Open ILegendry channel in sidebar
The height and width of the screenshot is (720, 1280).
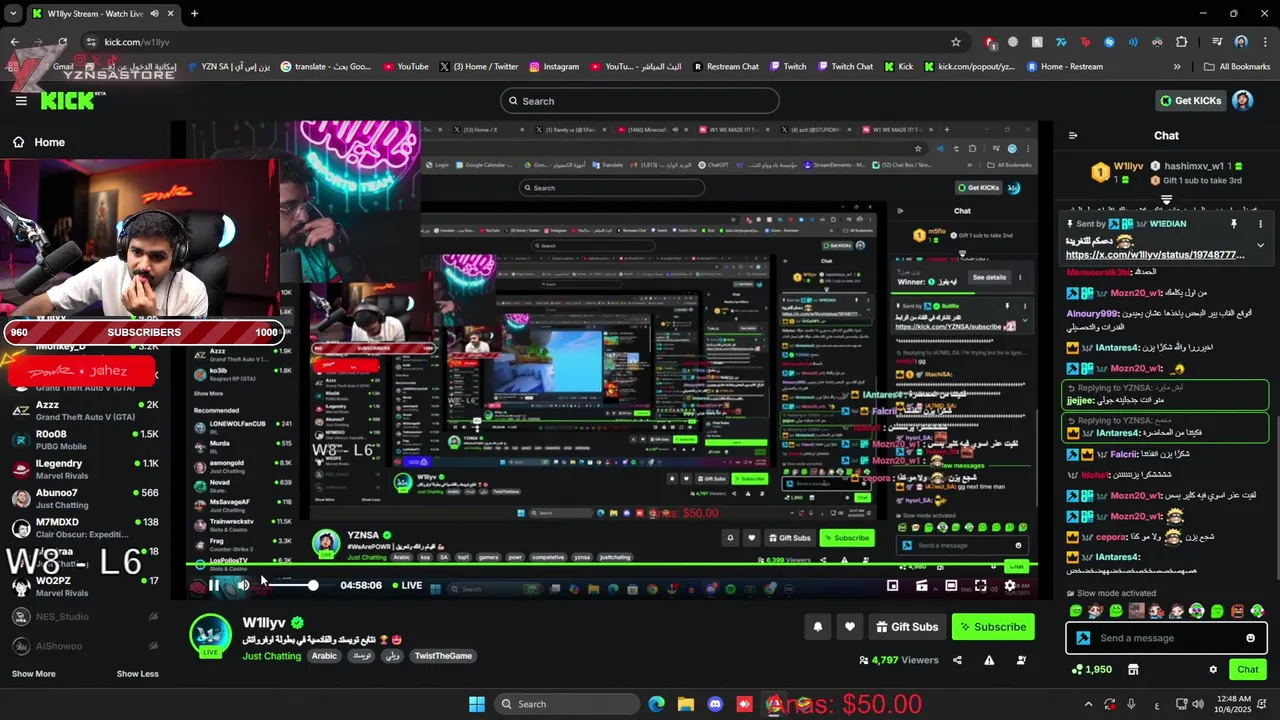[x=85, y=469]
